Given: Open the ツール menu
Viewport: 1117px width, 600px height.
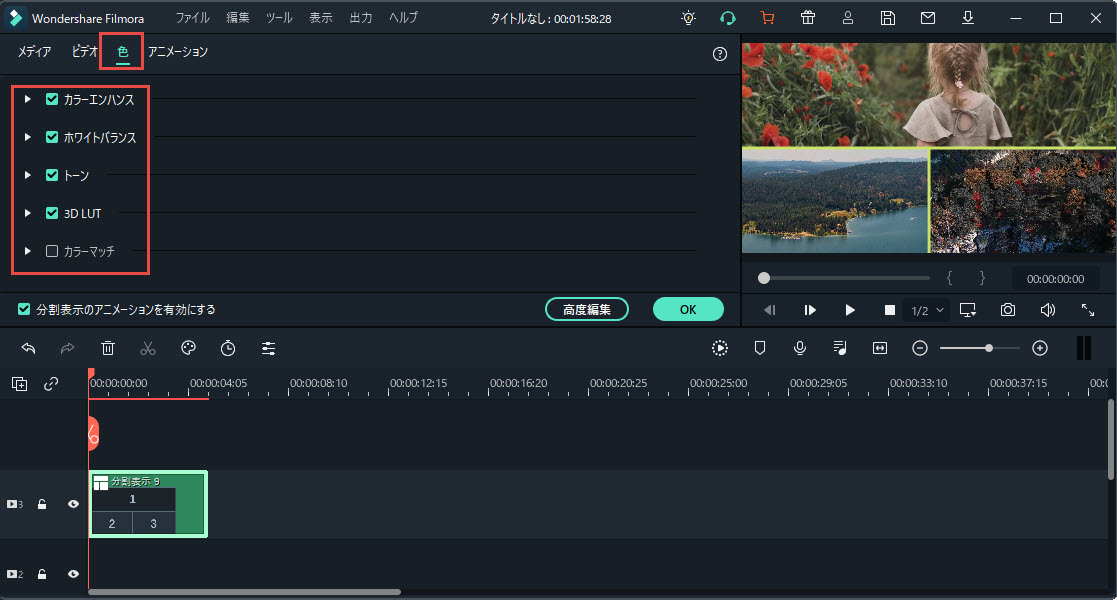Looking at the screenshot, I should (x=279, y=18).
